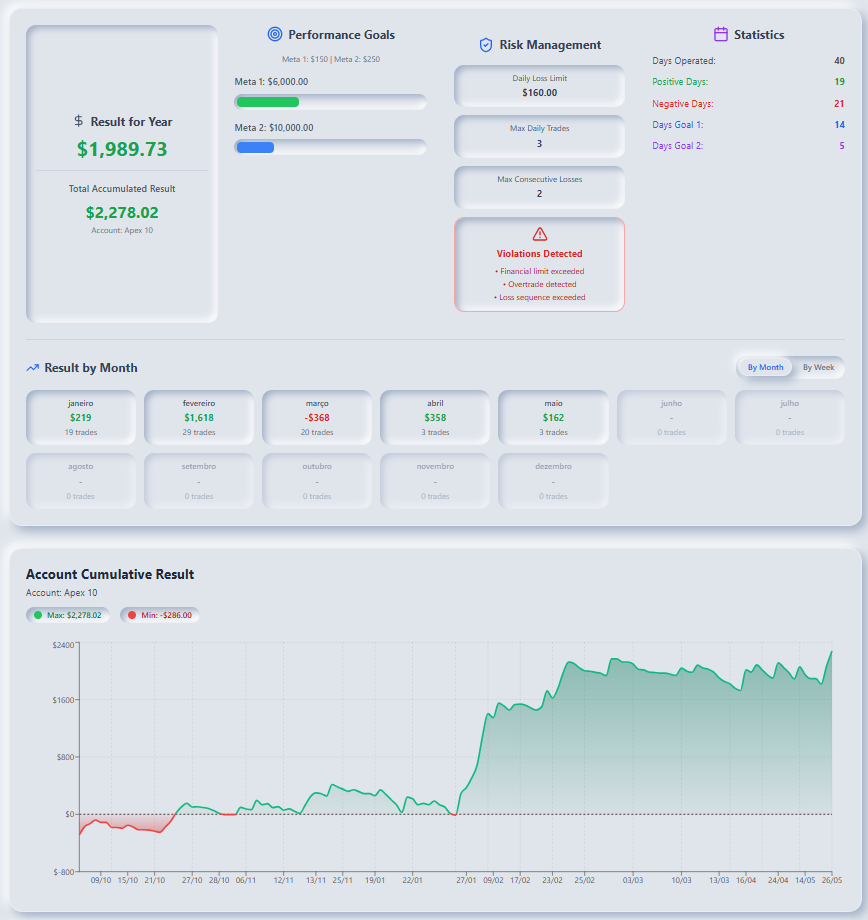Open the fevereiro month card
Screen dimensions: 868x920
point(199,417)
